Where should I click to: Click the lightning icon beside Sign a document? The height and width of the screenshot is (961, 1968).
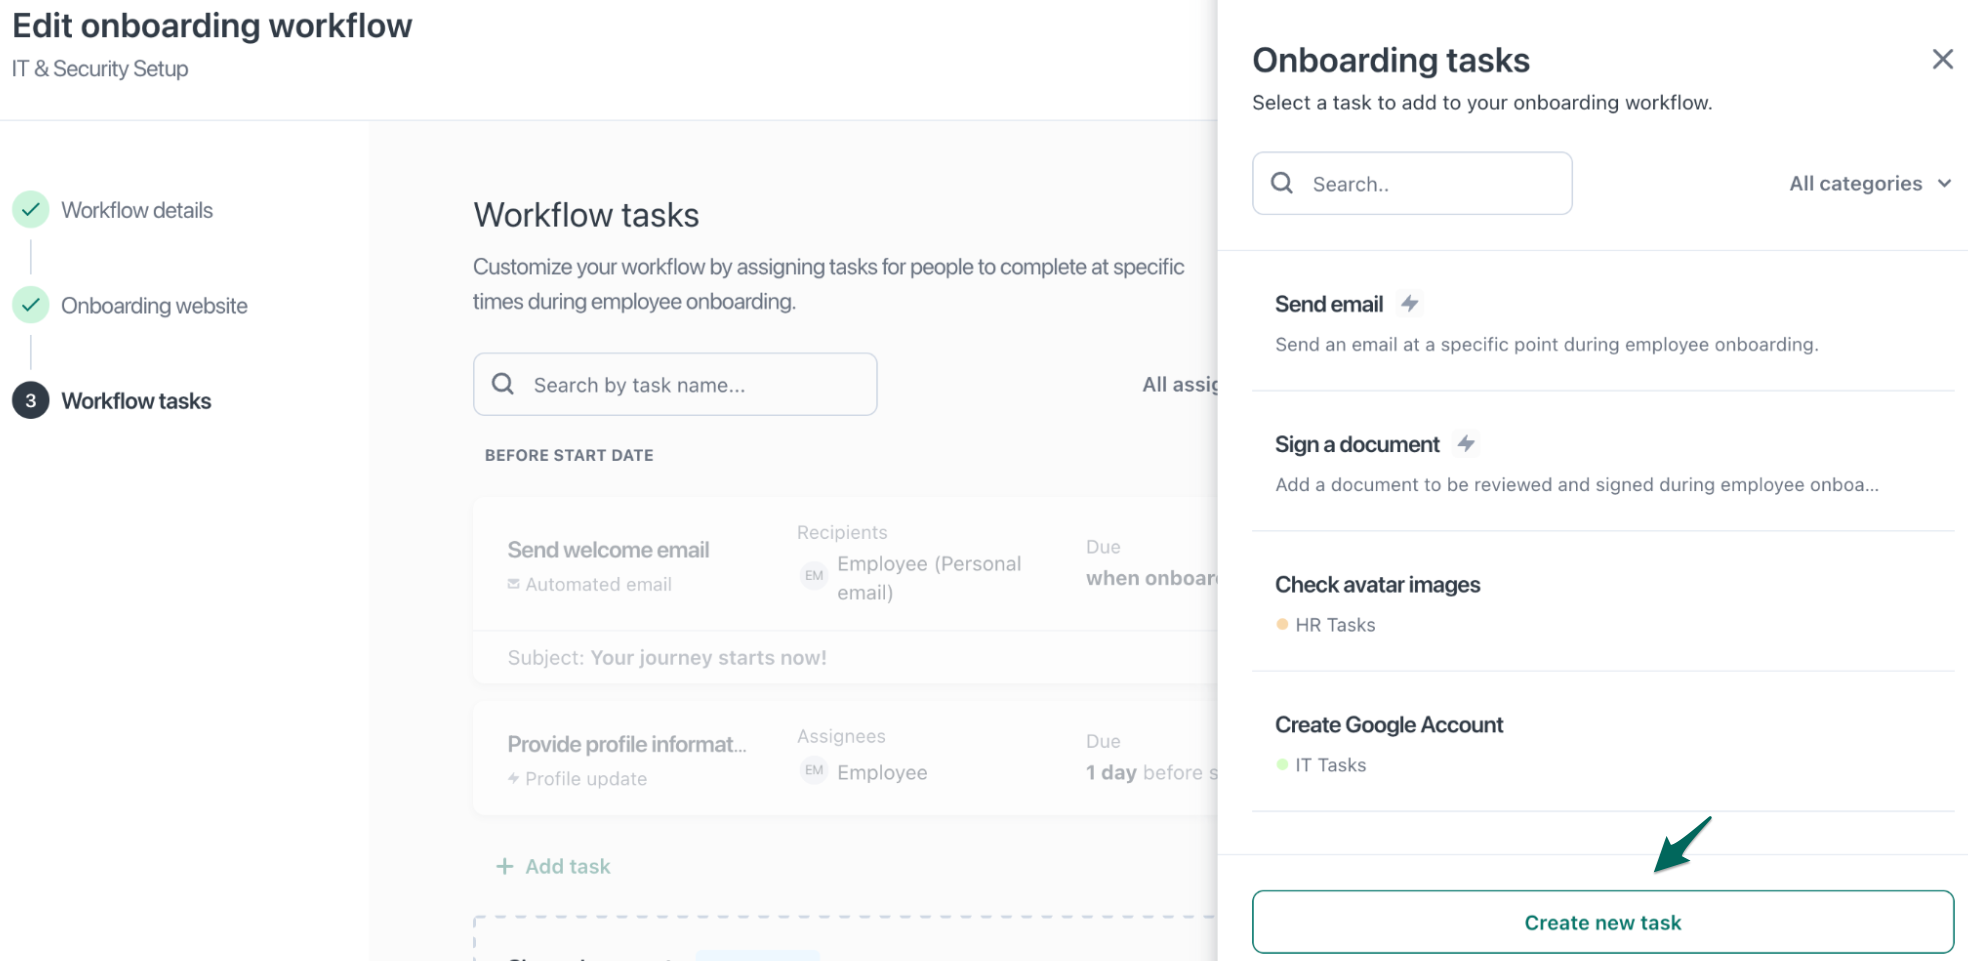coord(1467,444)
